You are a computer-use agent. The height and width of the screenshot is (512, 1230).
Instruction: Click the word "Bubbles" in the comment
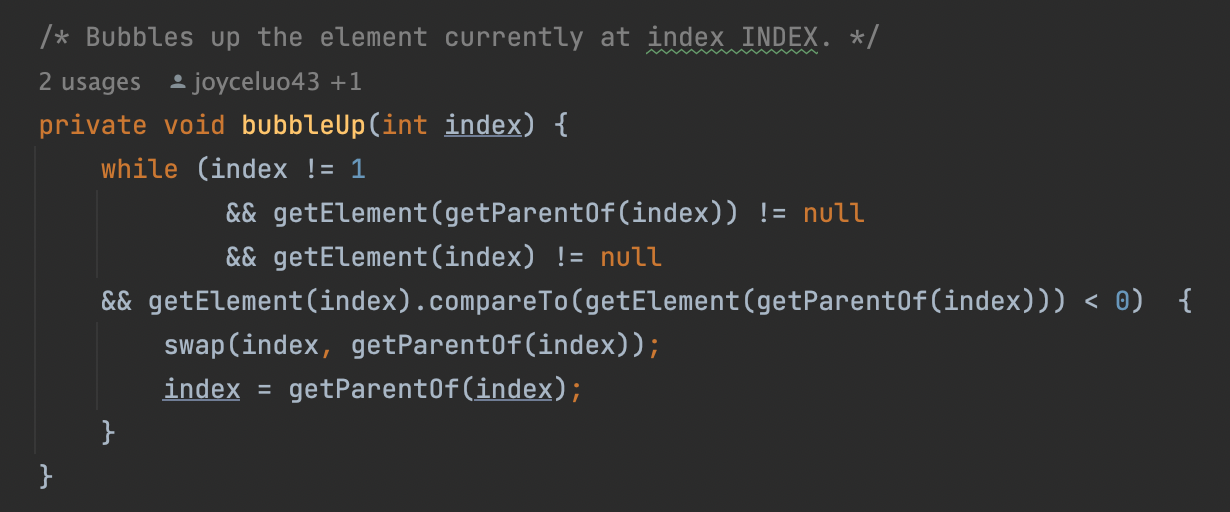pos(139,38)
